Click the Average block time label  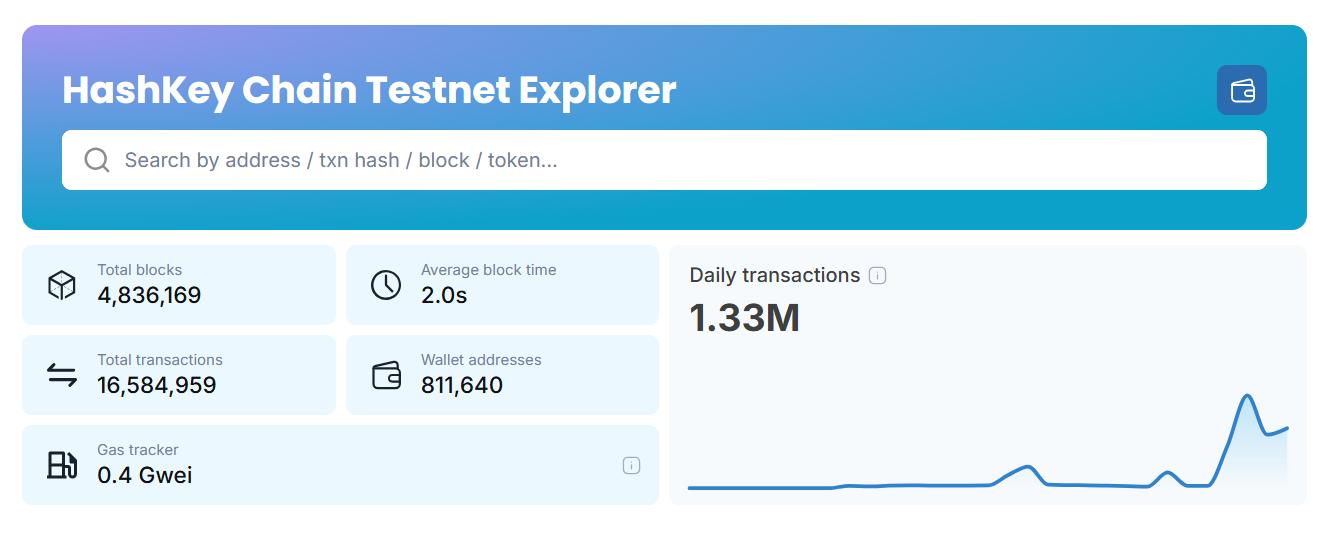[x=488, y=270]
